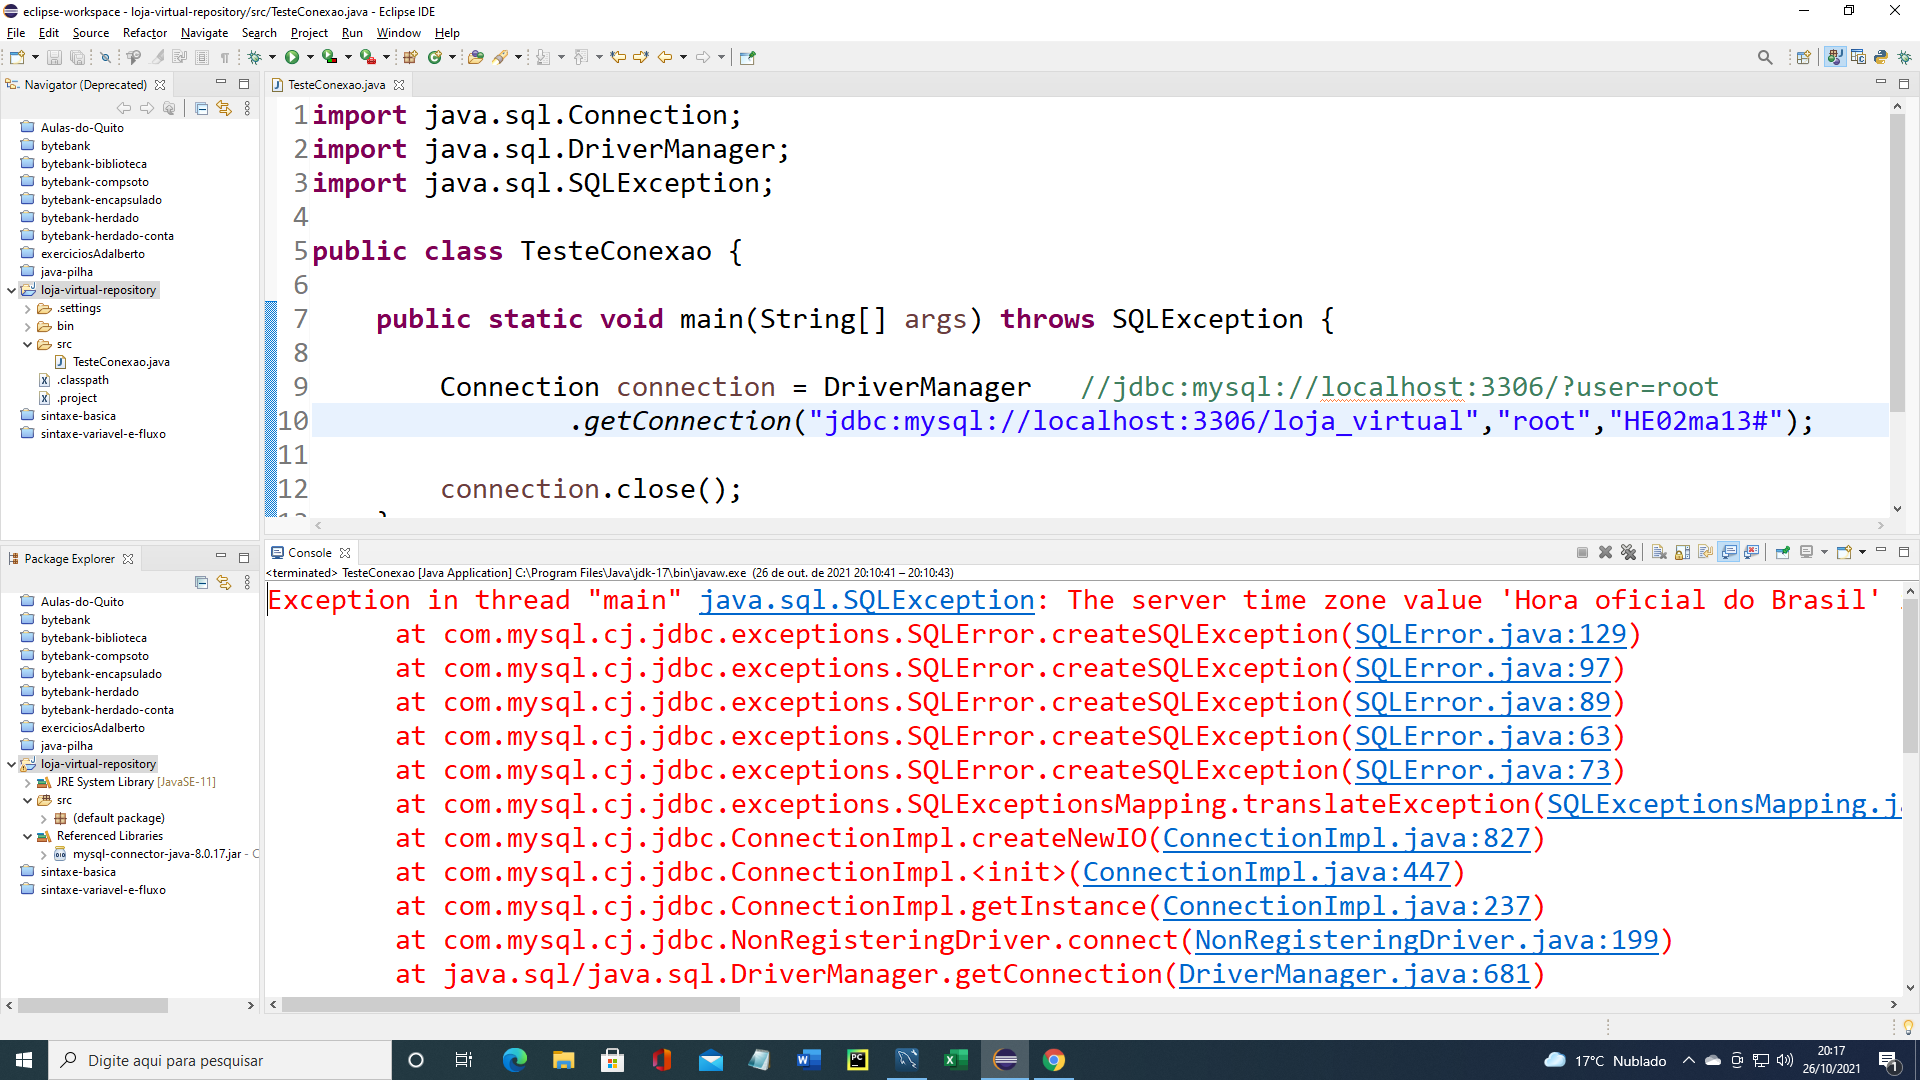Run the program with green Run button
Screen dimensions: 1920x1080
pyautogui.click(x=292, y=57)
